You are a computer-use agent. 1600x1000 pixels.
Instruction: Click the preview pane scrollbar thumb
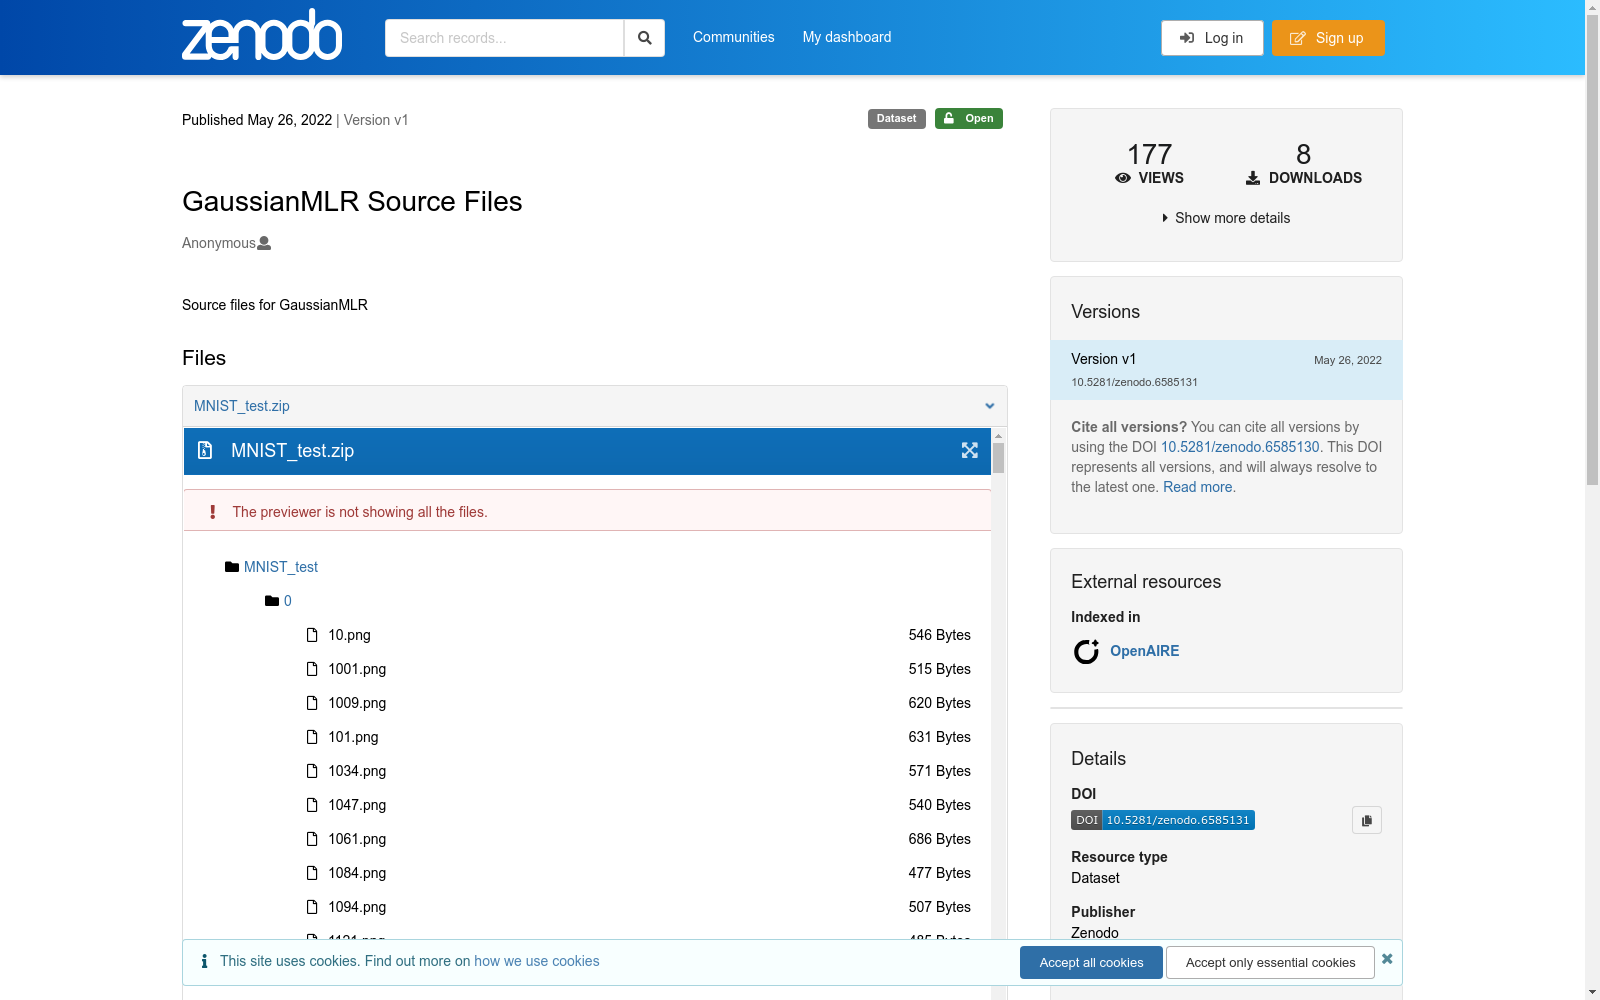[x=998, y=458]
